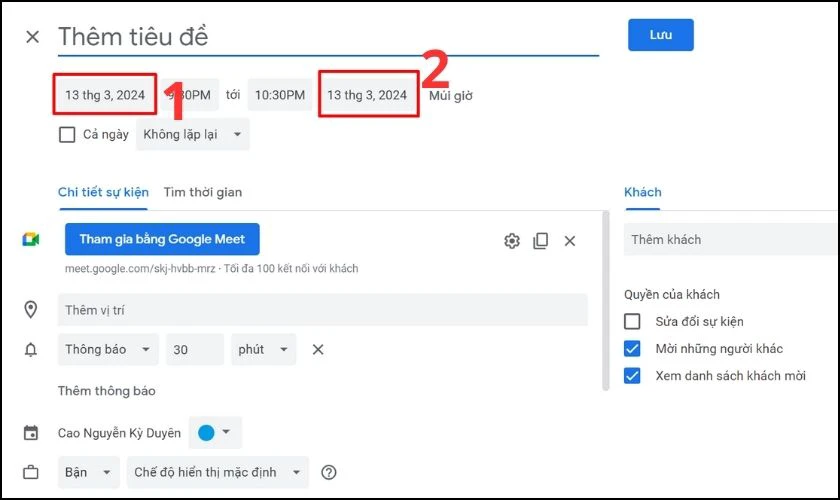Remove the Google Meet conferencing
Image resolution: width=840 pixels, height=500 pixels.
(570, 241)
